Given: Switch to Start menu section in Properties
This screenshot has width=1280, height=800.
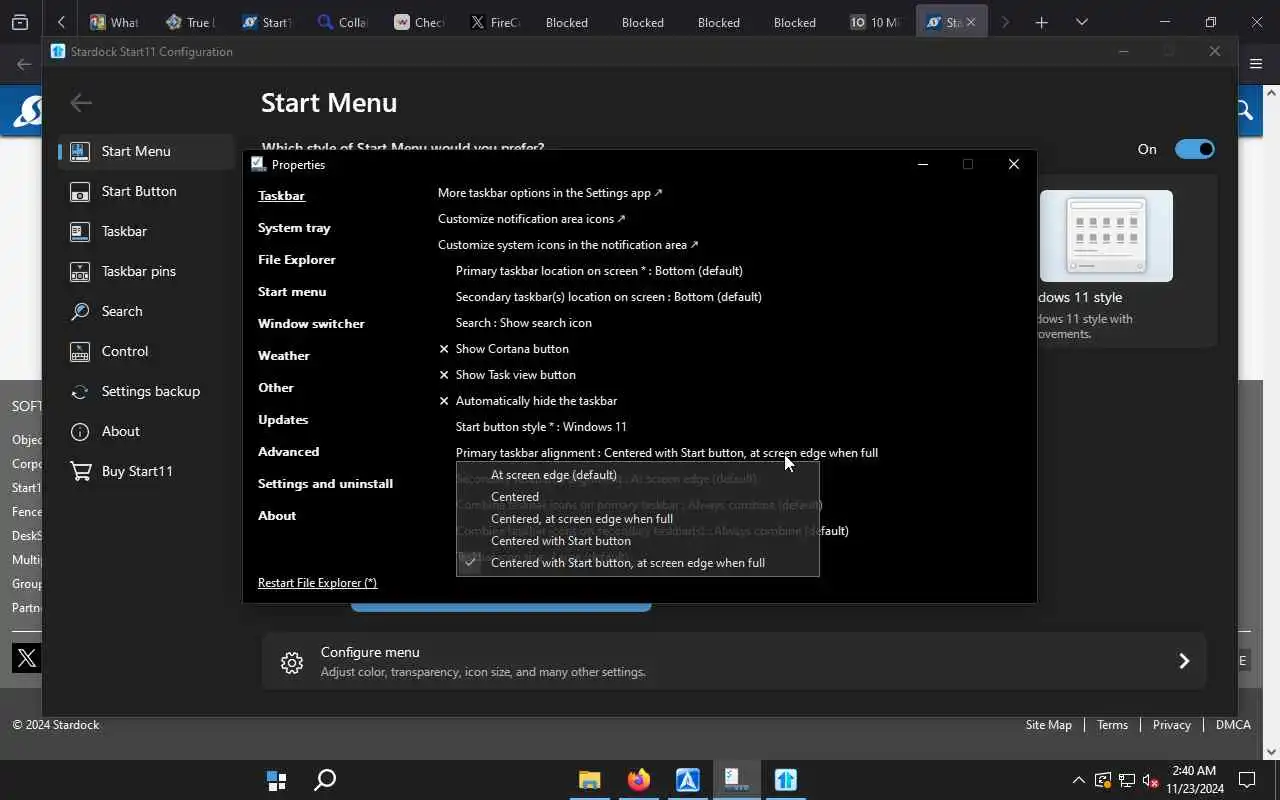Looking at the screenshot, I should click(x=292, y=292).
